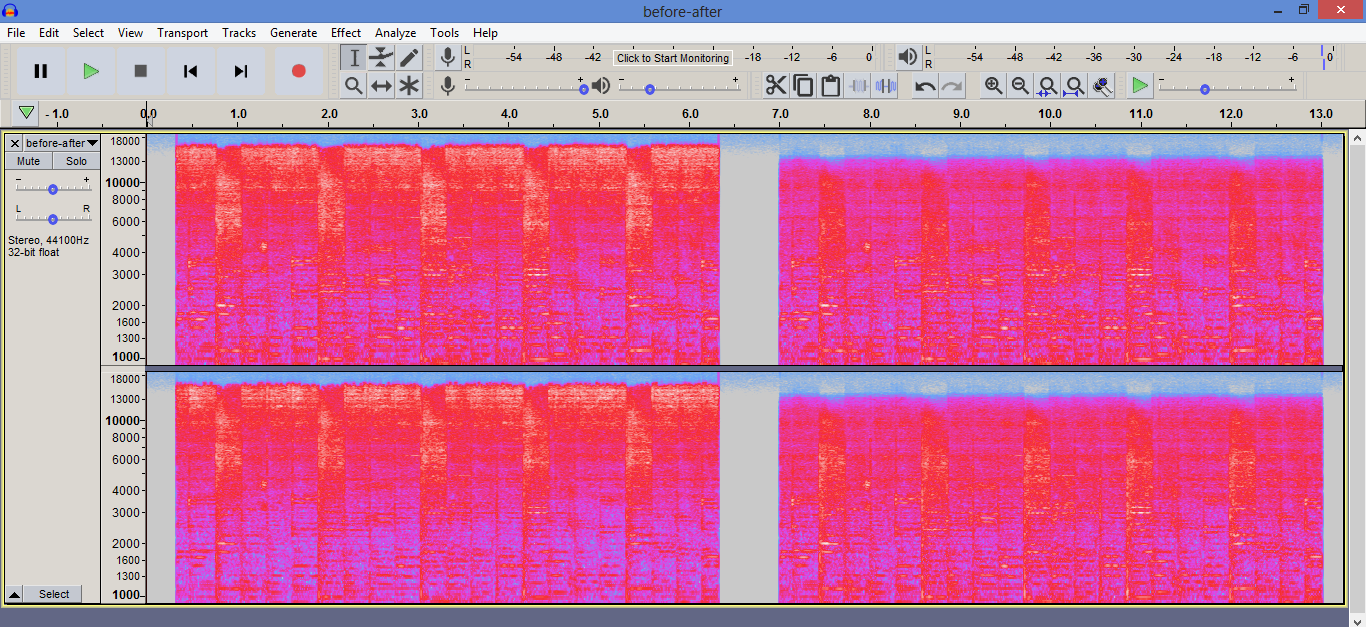Click the Fit Project to Width icon
1366x627 pixels.
click(x=1074, y=86)
